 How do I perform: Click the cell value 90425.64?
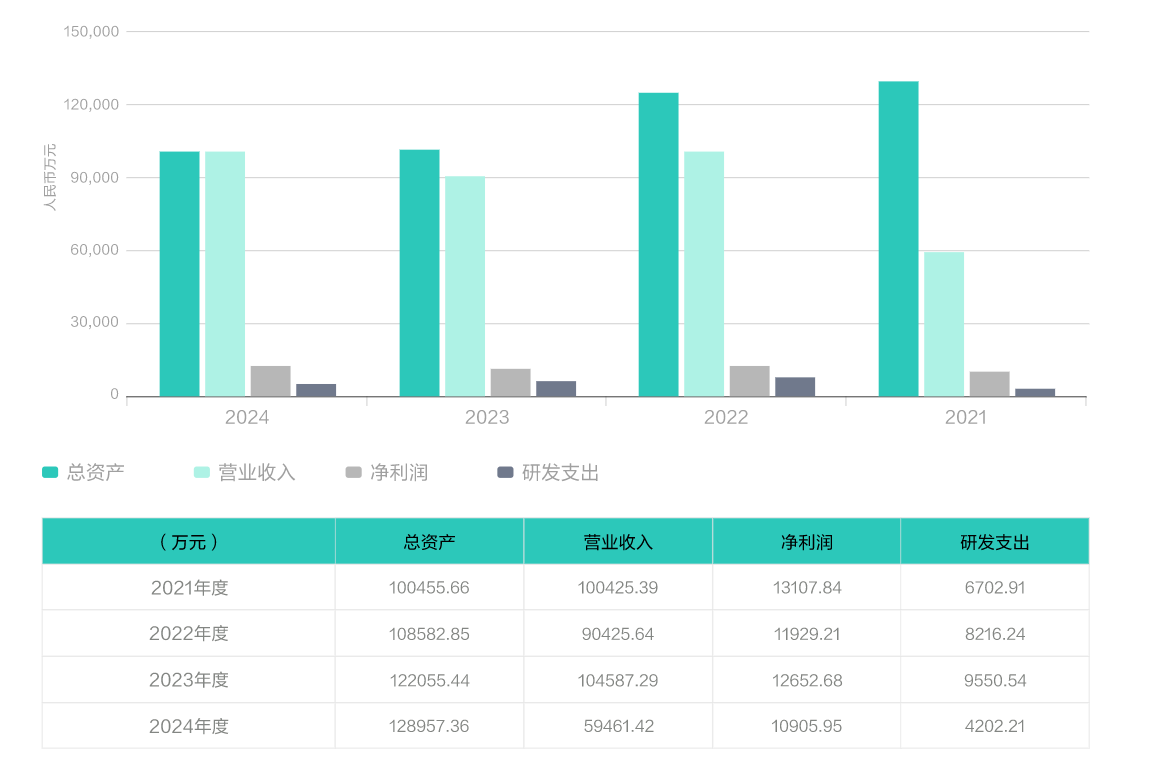(618, 634)
